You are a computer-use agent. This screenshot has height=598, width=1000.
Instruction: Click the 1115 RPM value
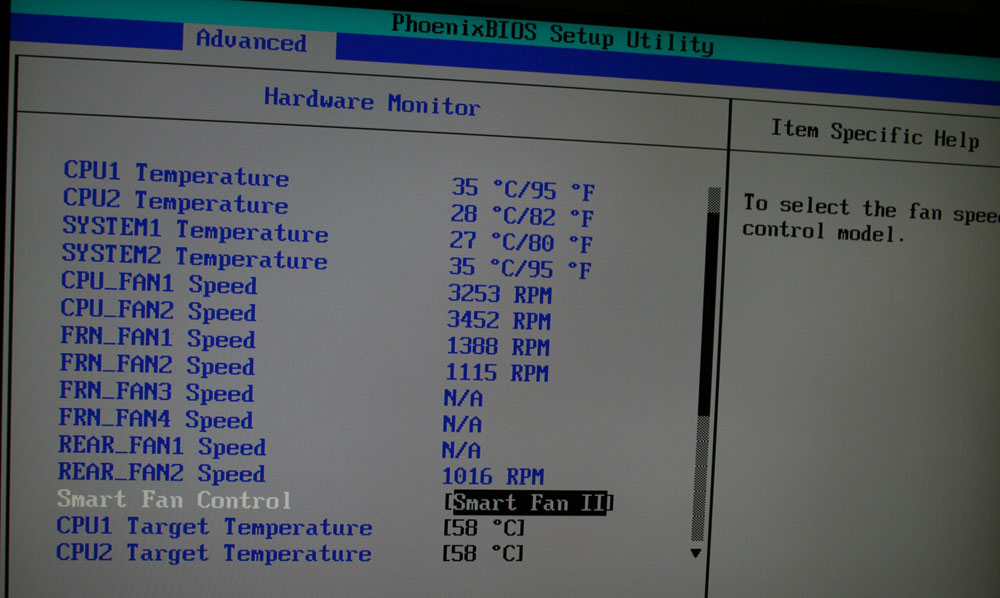click(497, 372)
